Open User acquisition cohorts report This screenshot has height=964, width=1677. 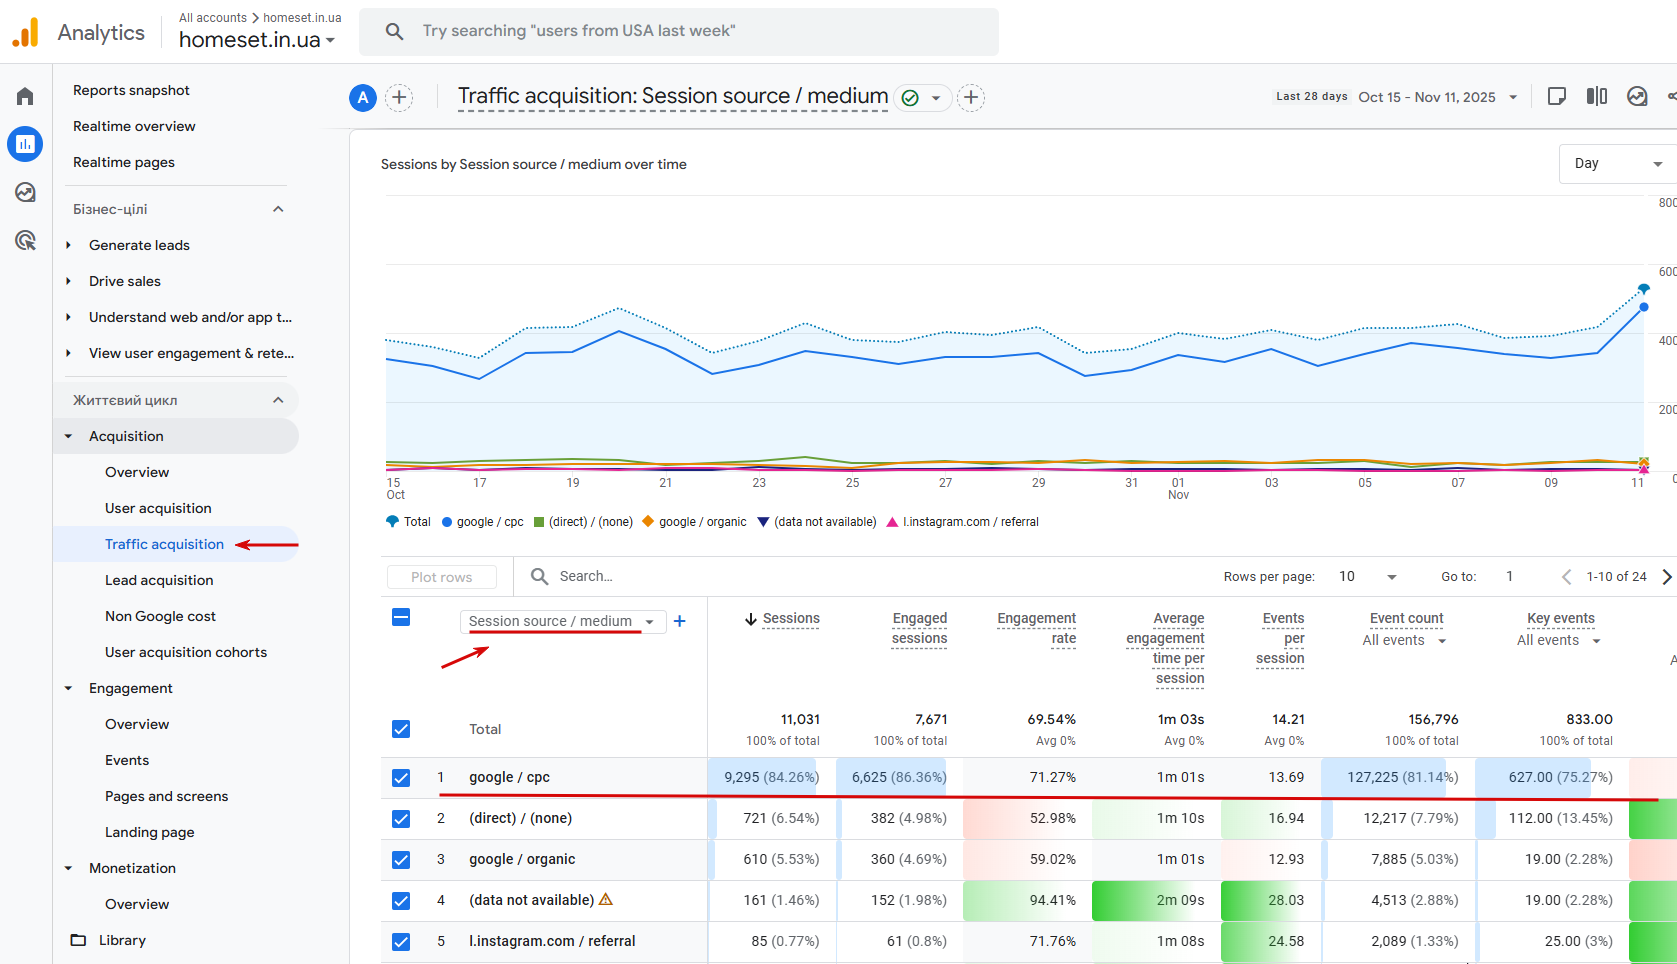coord(186,652)
